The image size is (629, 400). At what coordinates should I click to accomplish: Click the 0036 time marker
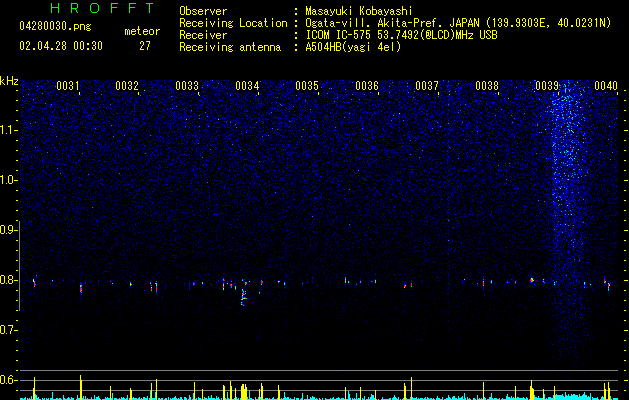[x=367, y=86]
